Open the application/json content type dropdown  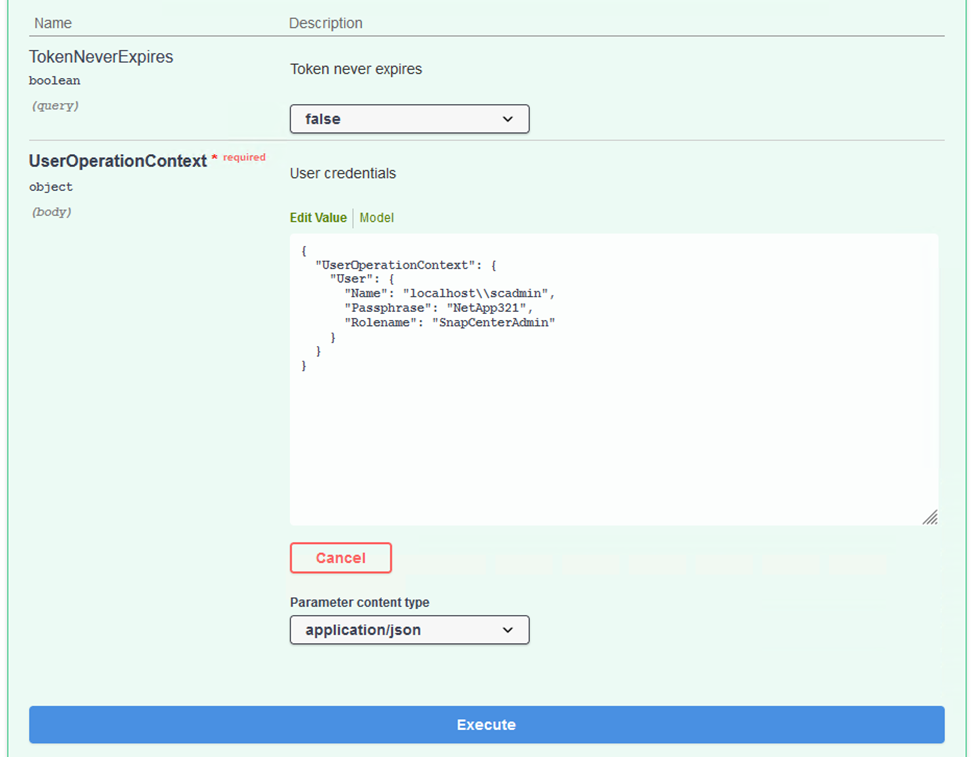point(408,630)
